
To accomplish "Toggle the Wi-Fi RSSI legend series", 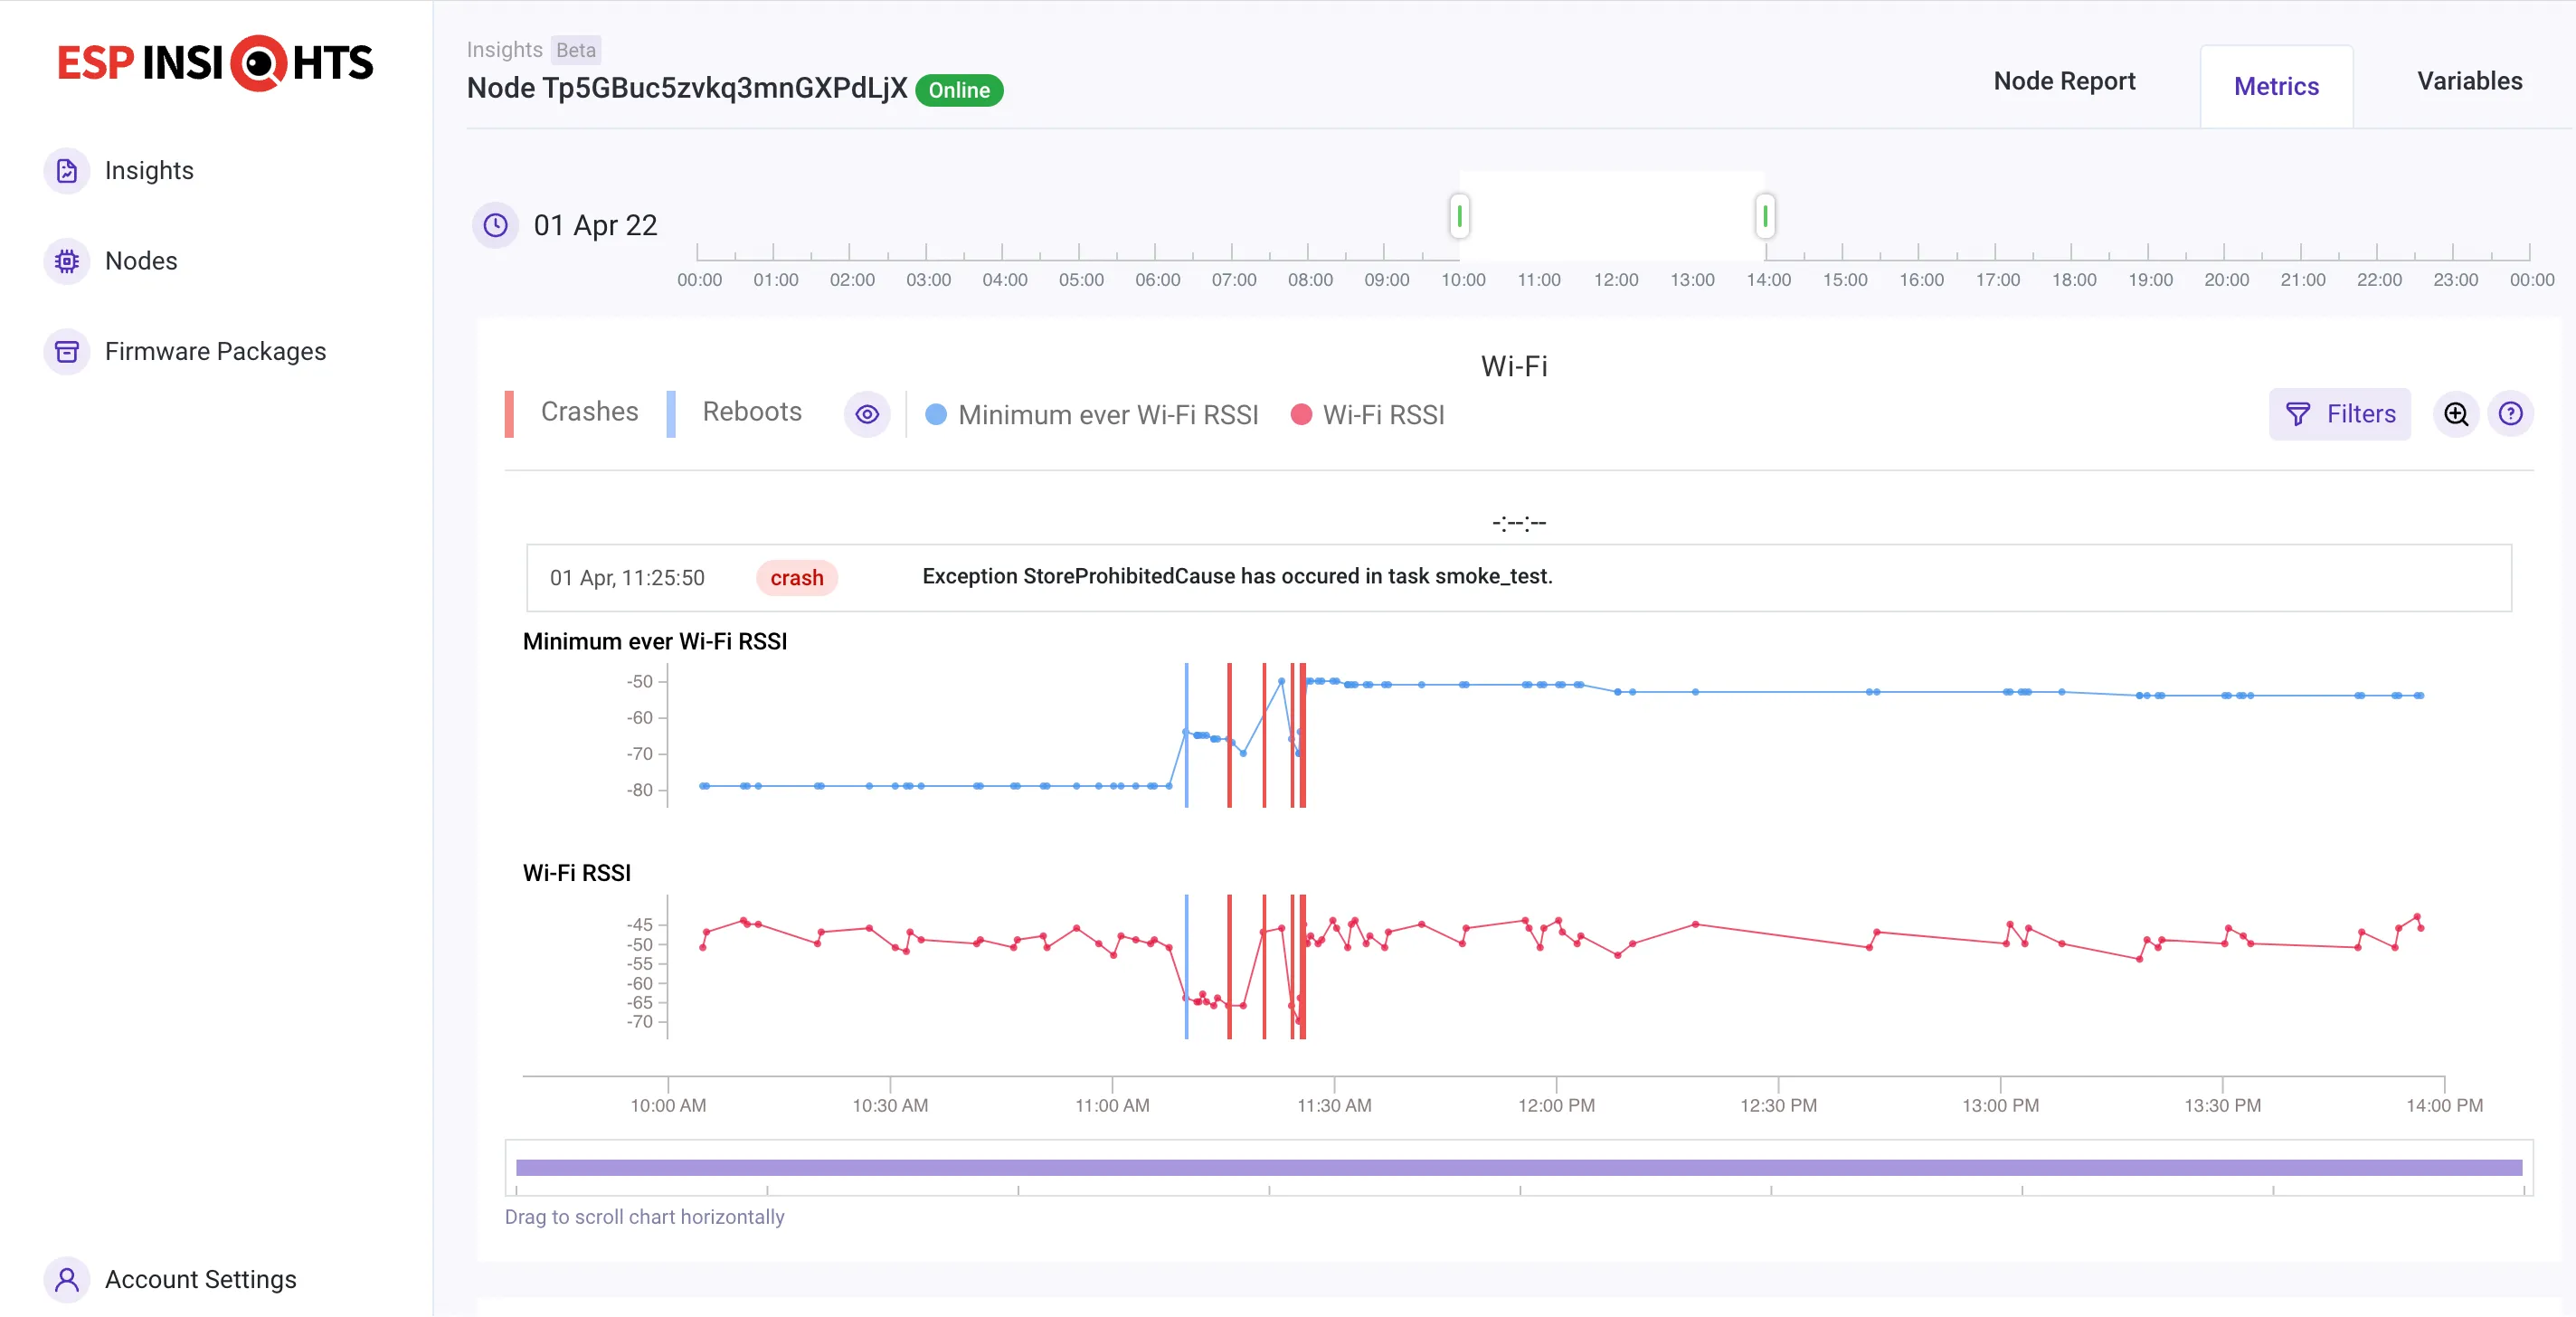I will click(1368, 415).
